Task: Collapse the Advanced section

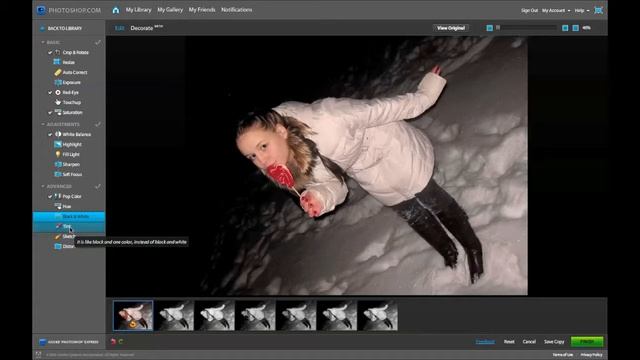Action: (43, 186)
